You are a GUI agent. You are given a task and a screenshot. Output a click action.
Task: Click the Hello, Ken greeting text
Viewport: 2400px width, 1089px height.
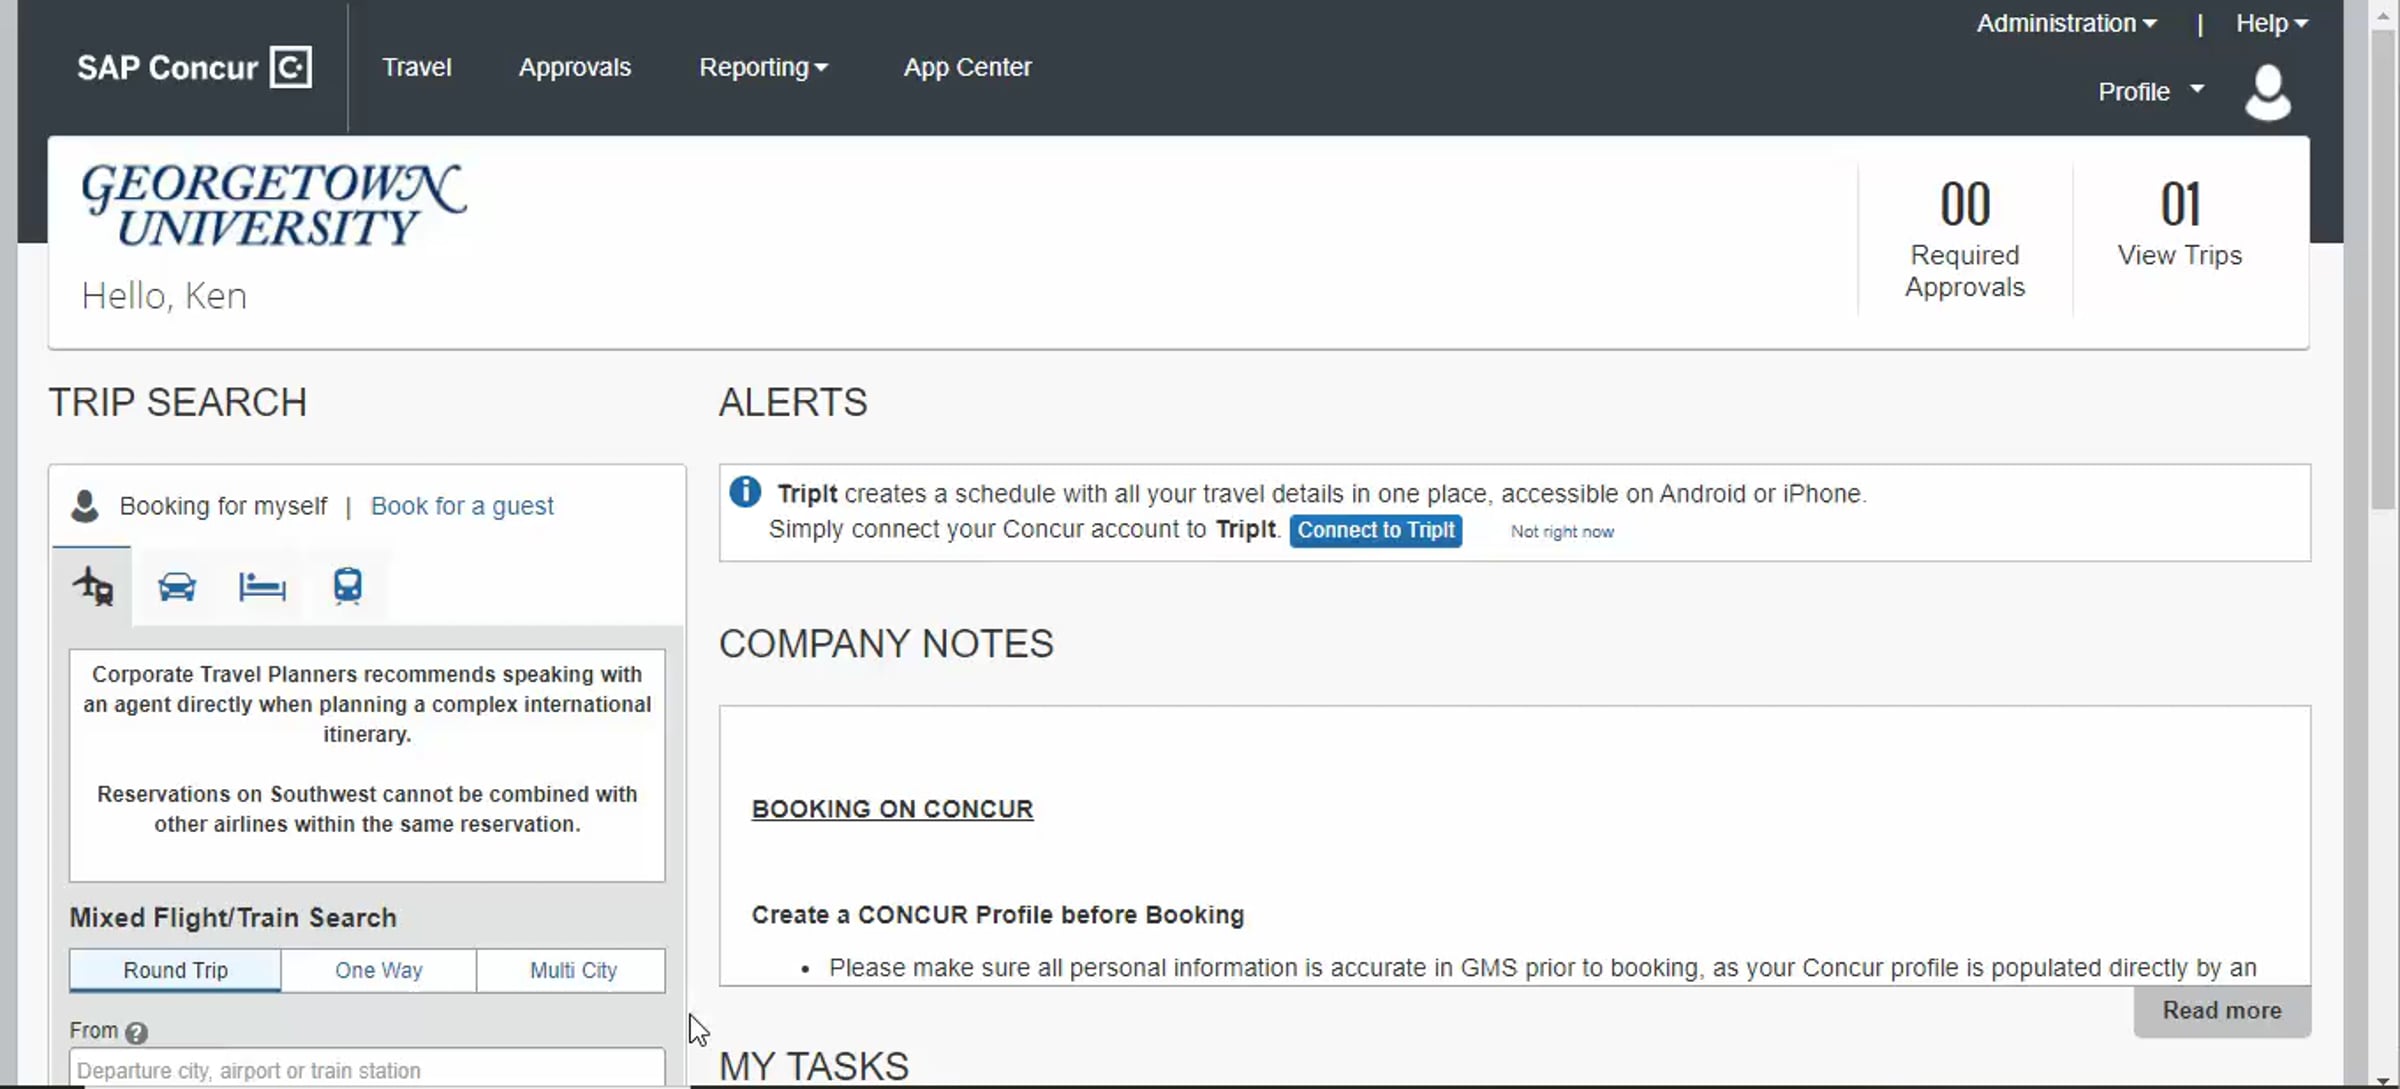164,296
